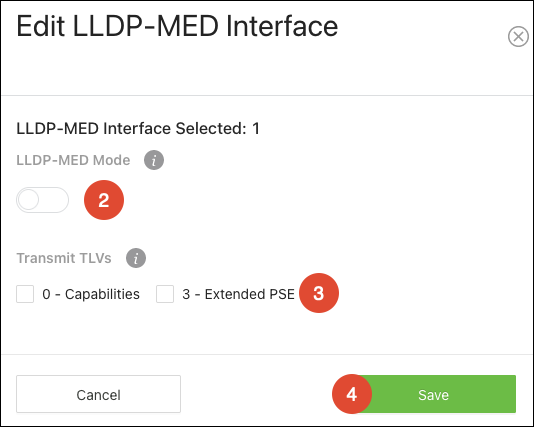Select the '0 - Capabilities' label text
Image resolution: width=534 pixels, height=427 pixels.
(x=91, y=294)
